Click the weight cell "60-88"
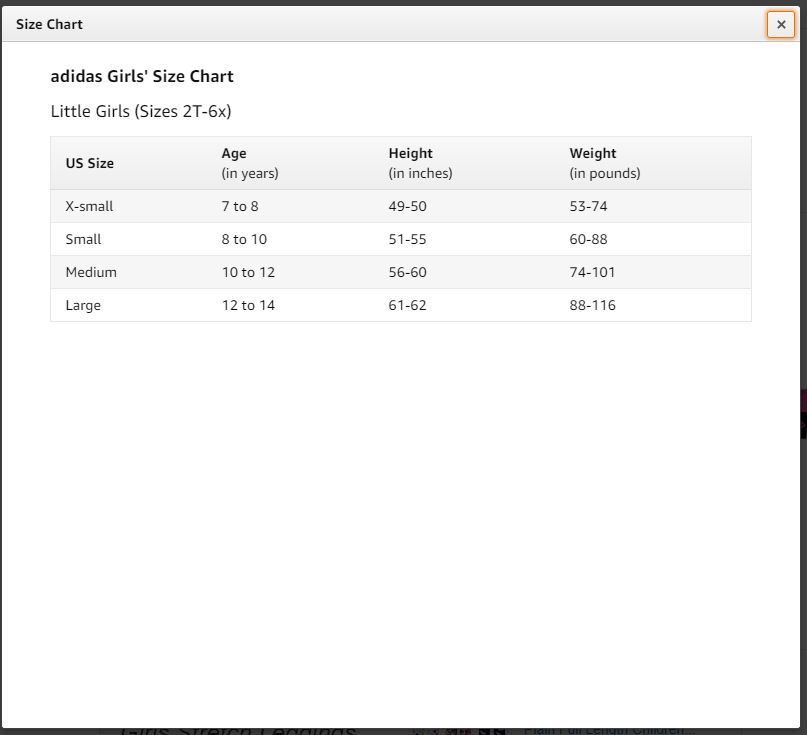This screenshot has height=735, width=807. coord(588,239)
